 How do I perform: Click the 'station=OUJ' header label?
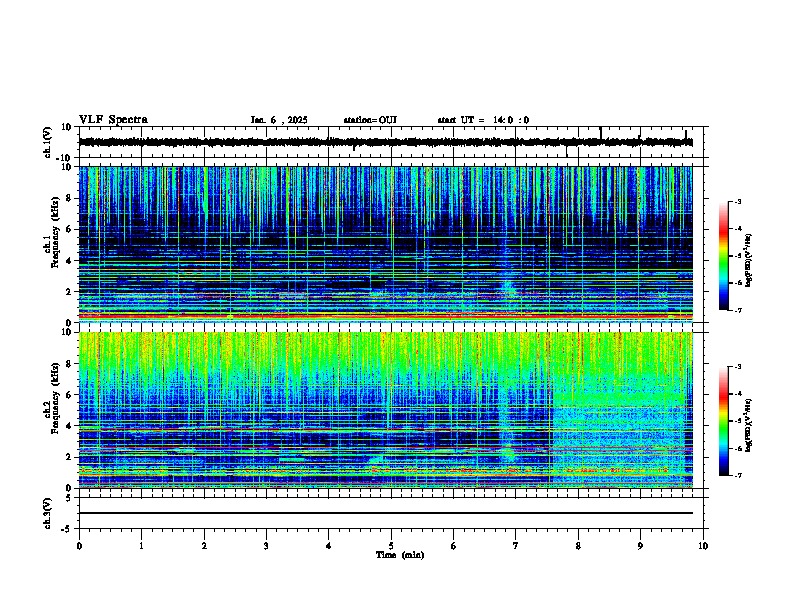click(x=370, y=120)
